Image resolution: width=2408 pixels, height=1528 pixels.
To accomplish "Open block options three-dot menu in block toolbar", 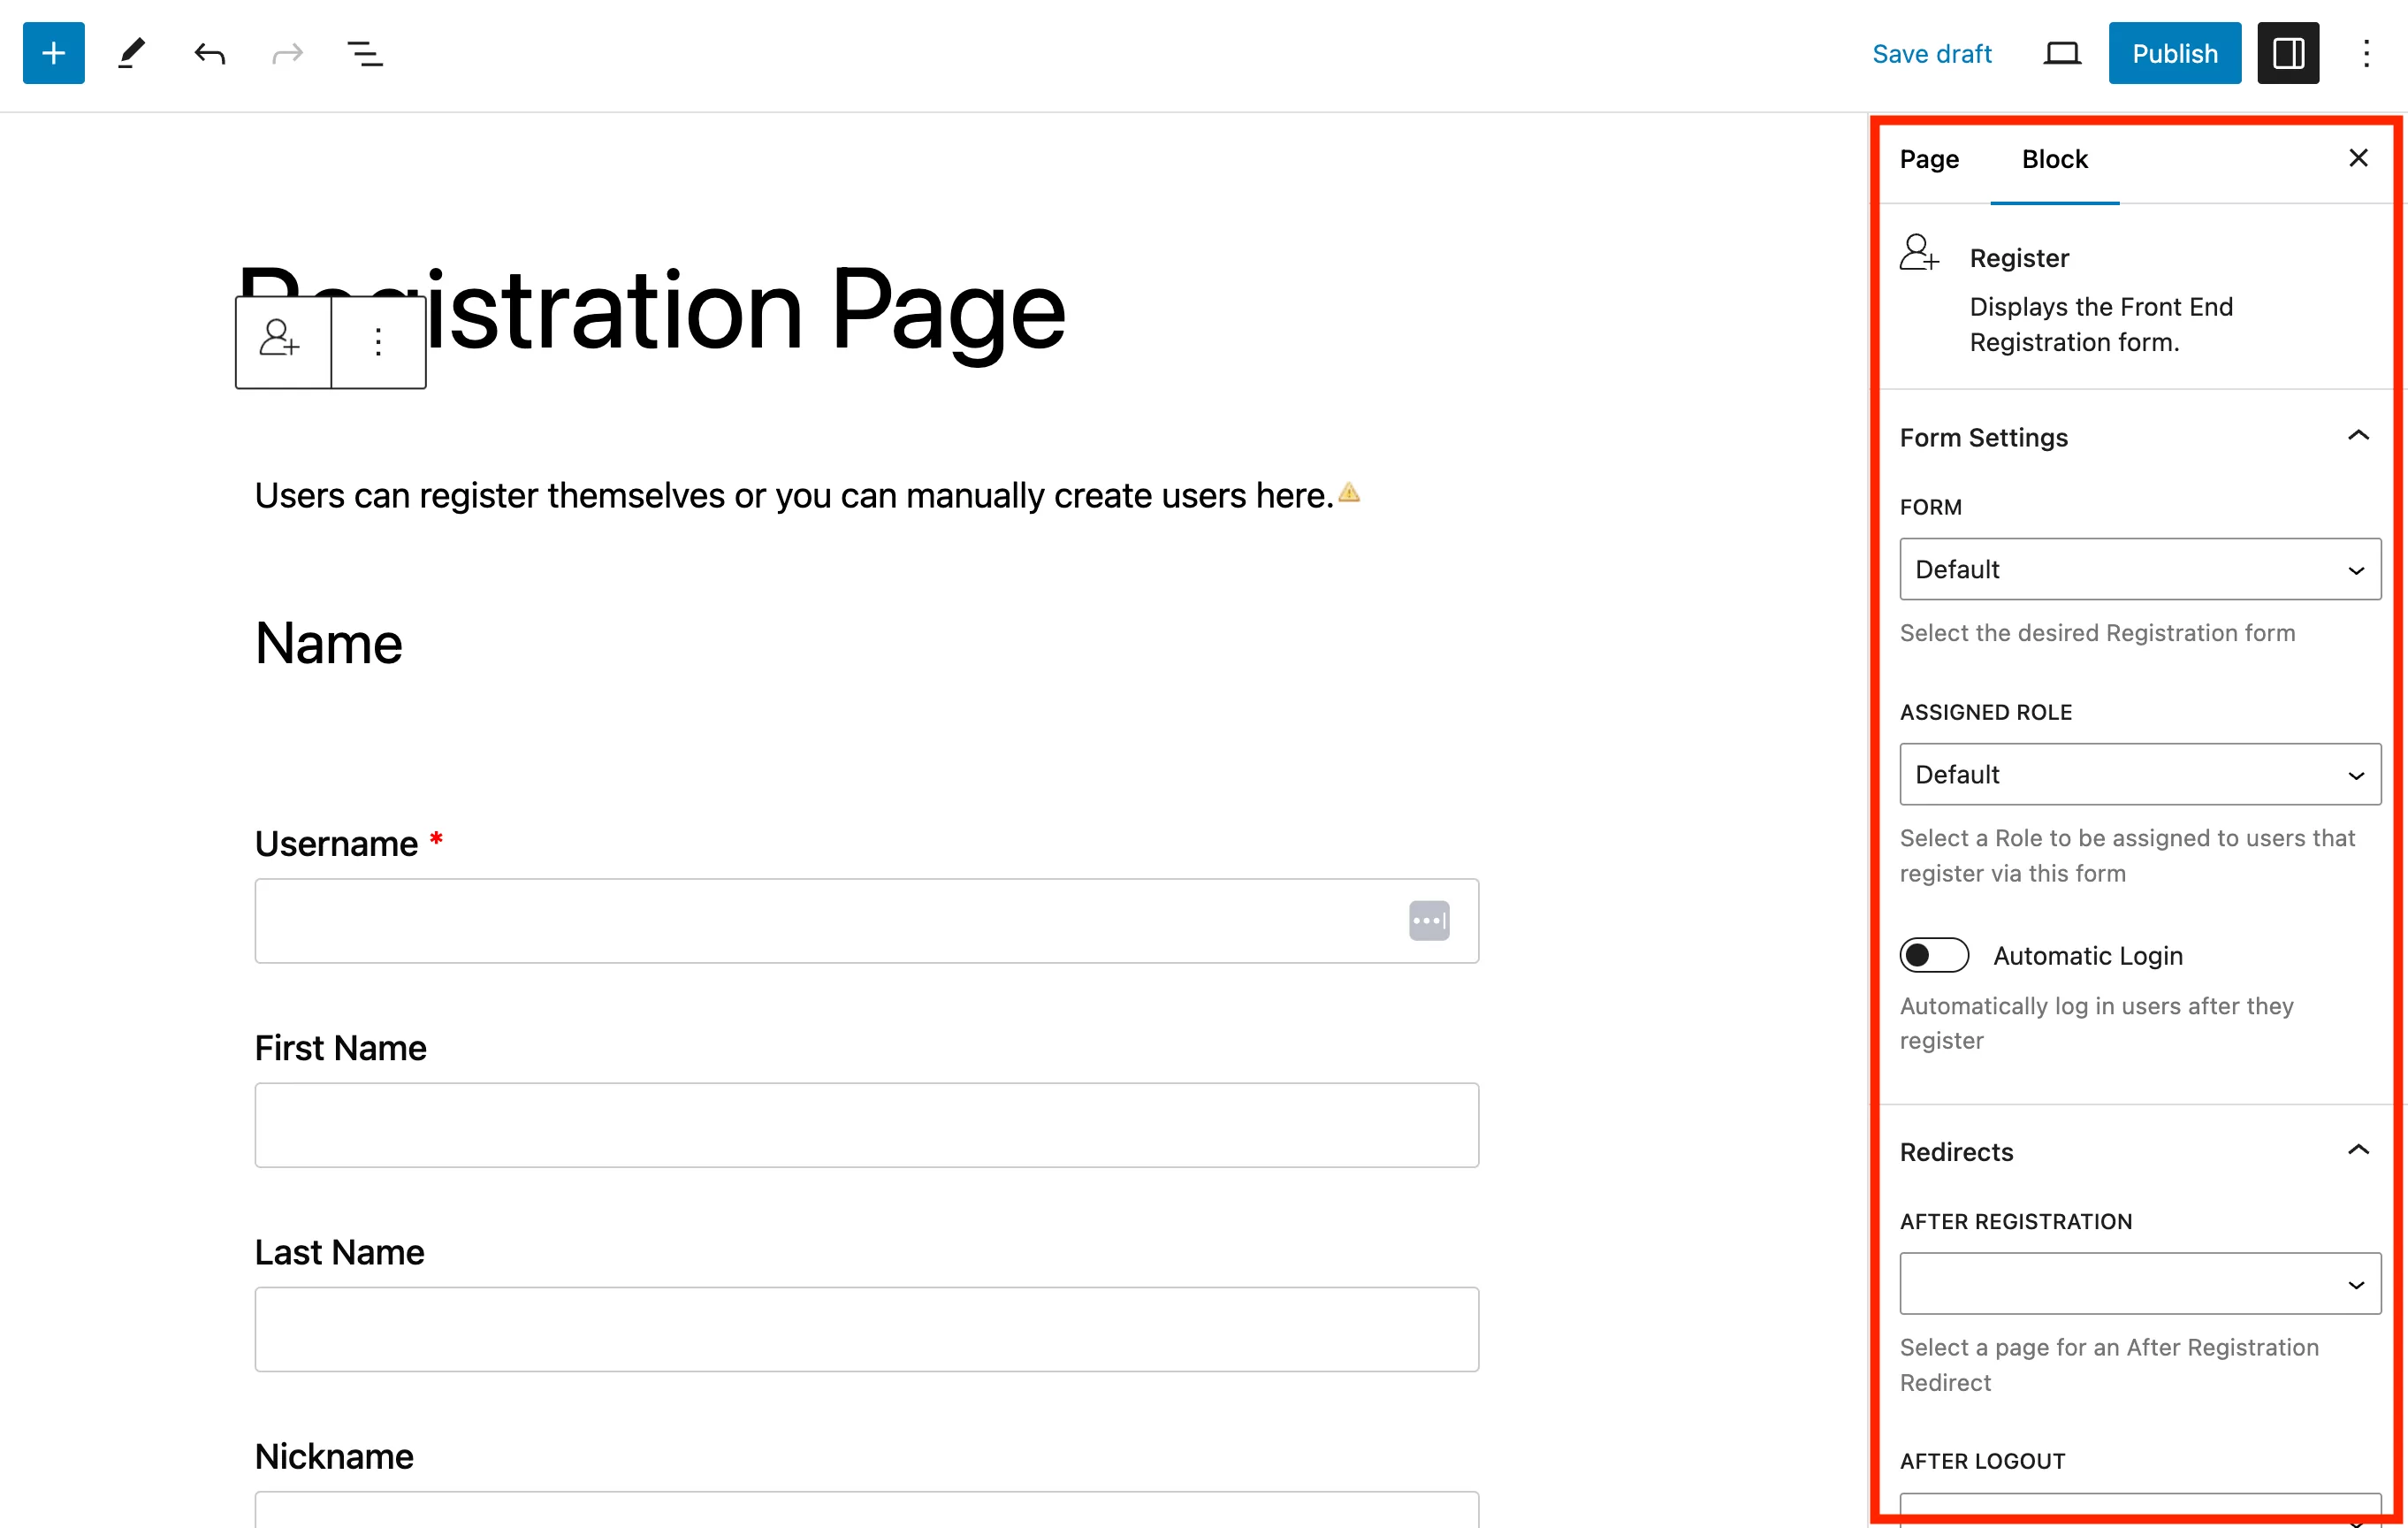I will (x=378, y=342).
